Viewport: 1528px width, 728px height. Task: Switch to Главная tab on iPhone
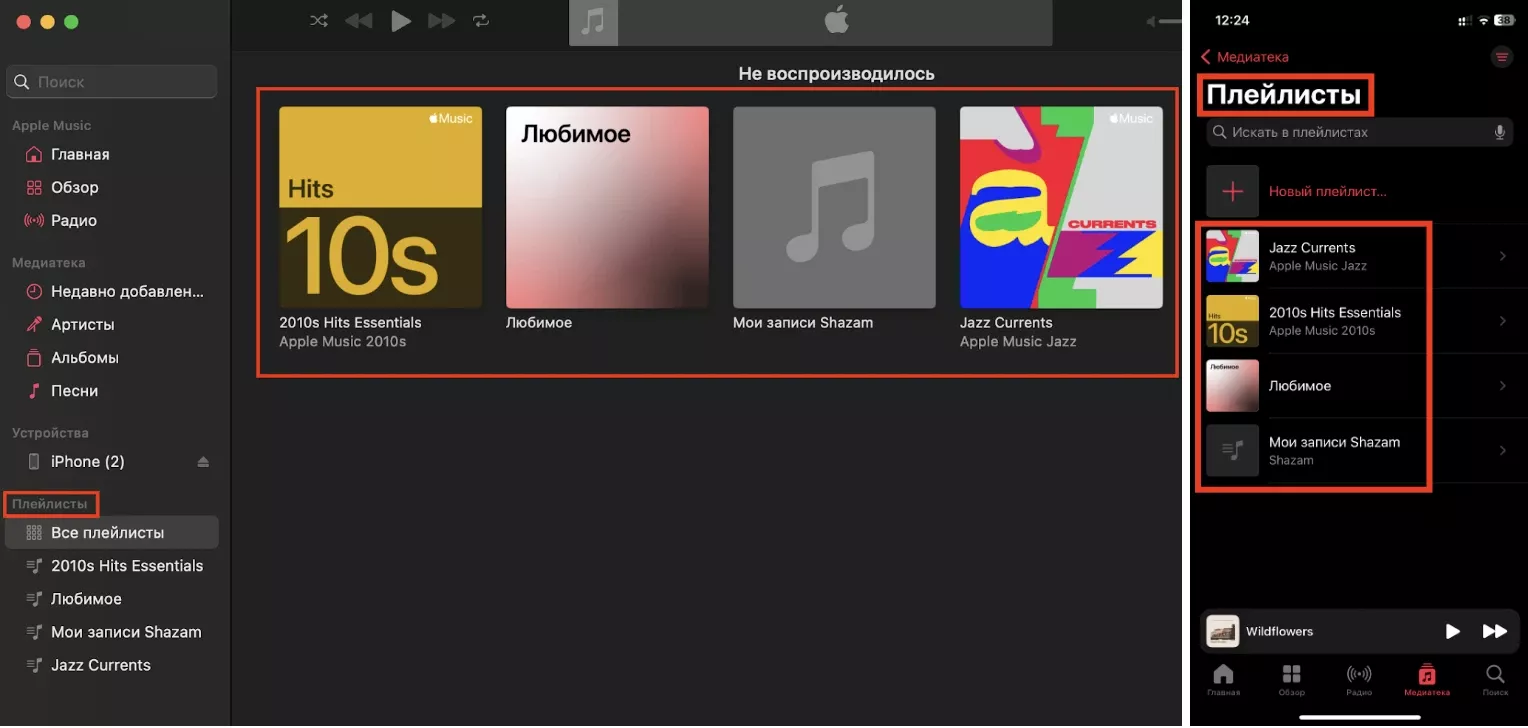coord(1223,680)
